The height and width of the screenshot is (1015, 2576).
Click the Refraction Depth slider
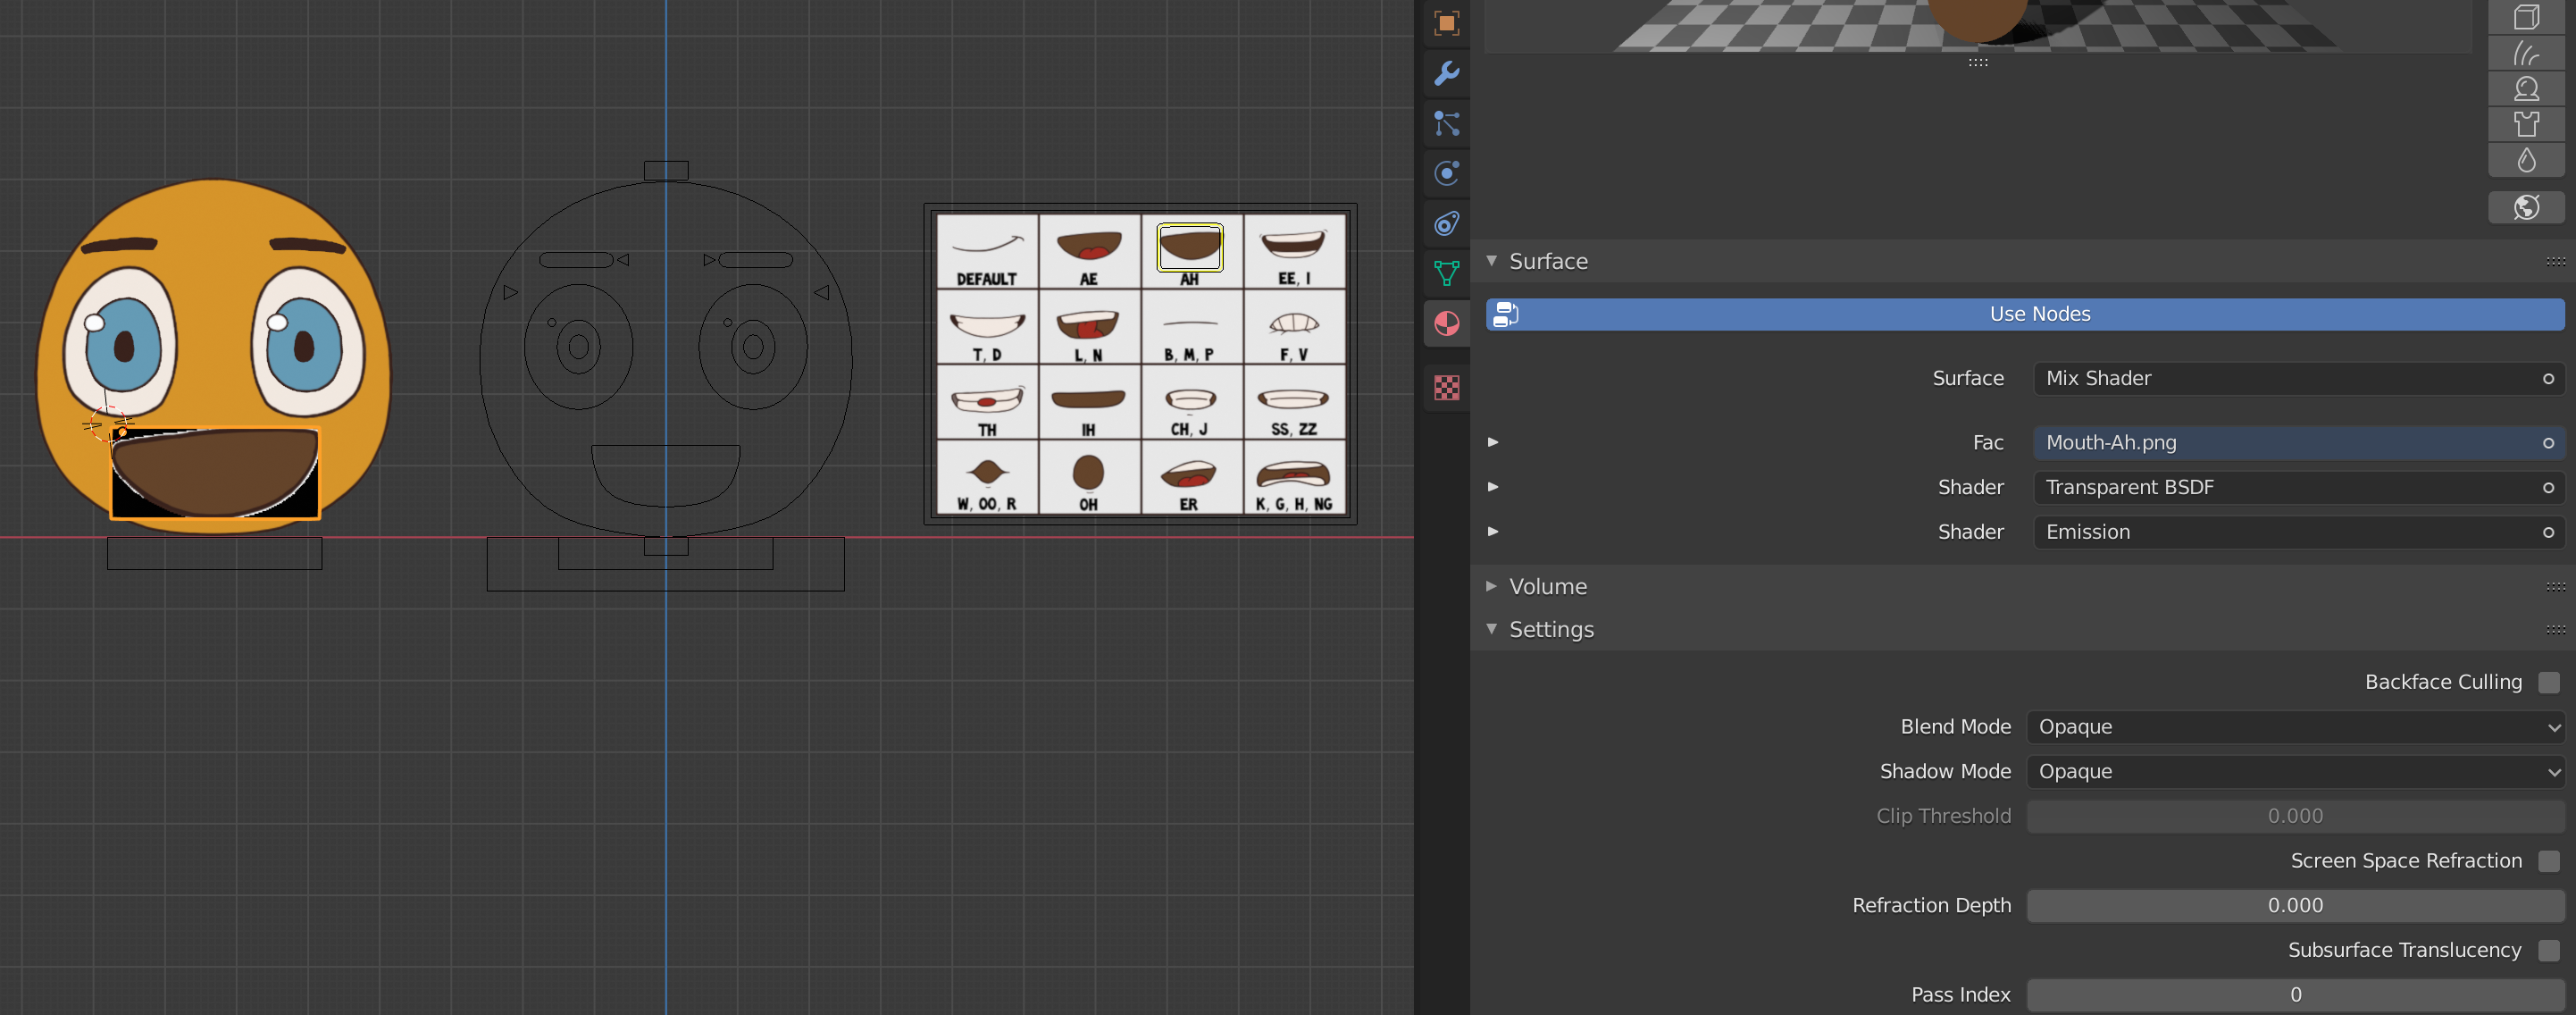(x=2295, y=906)
